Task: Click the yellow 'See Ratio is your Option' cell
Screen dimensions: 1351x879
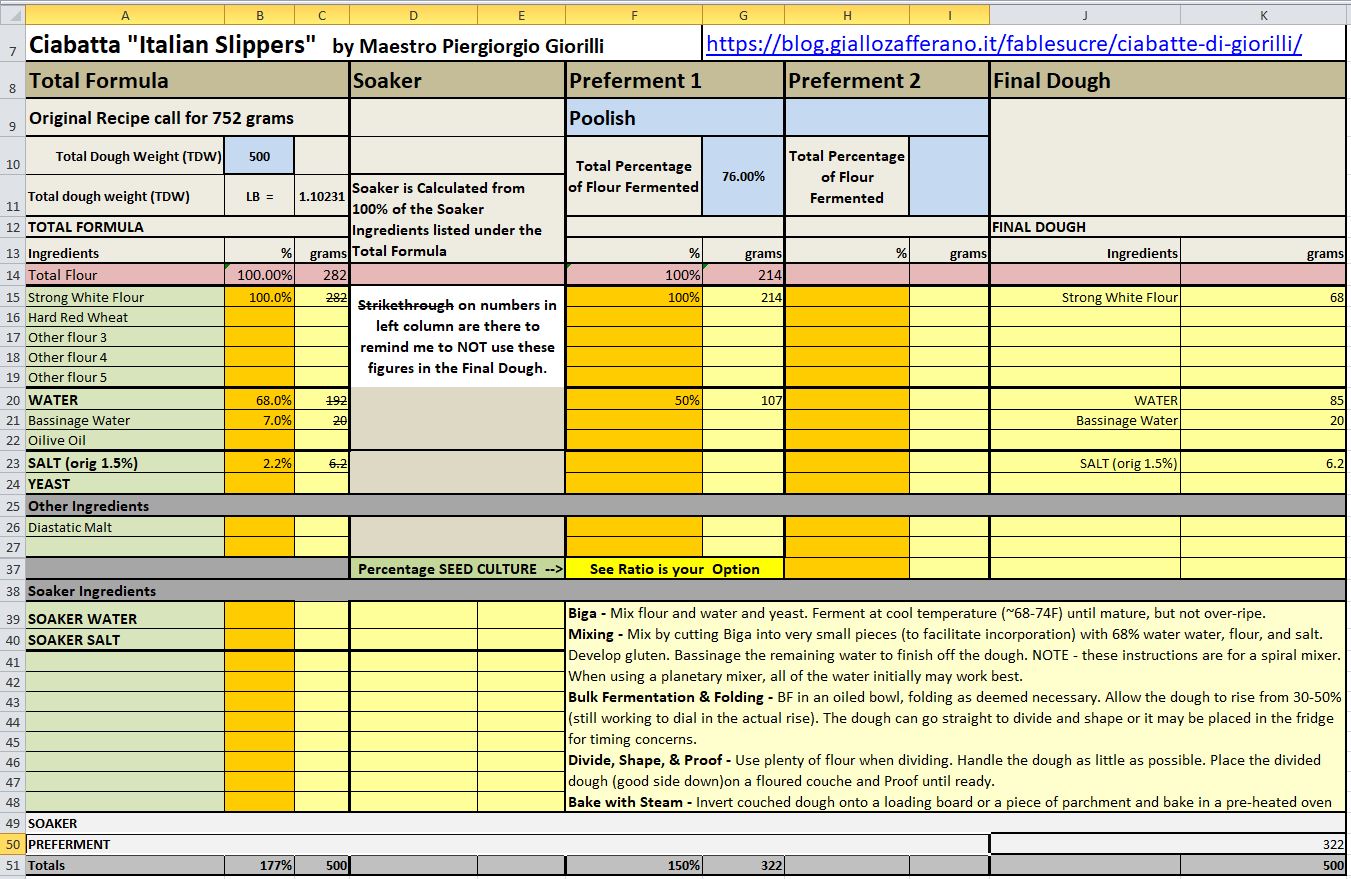Action: [x=674, y=569]
